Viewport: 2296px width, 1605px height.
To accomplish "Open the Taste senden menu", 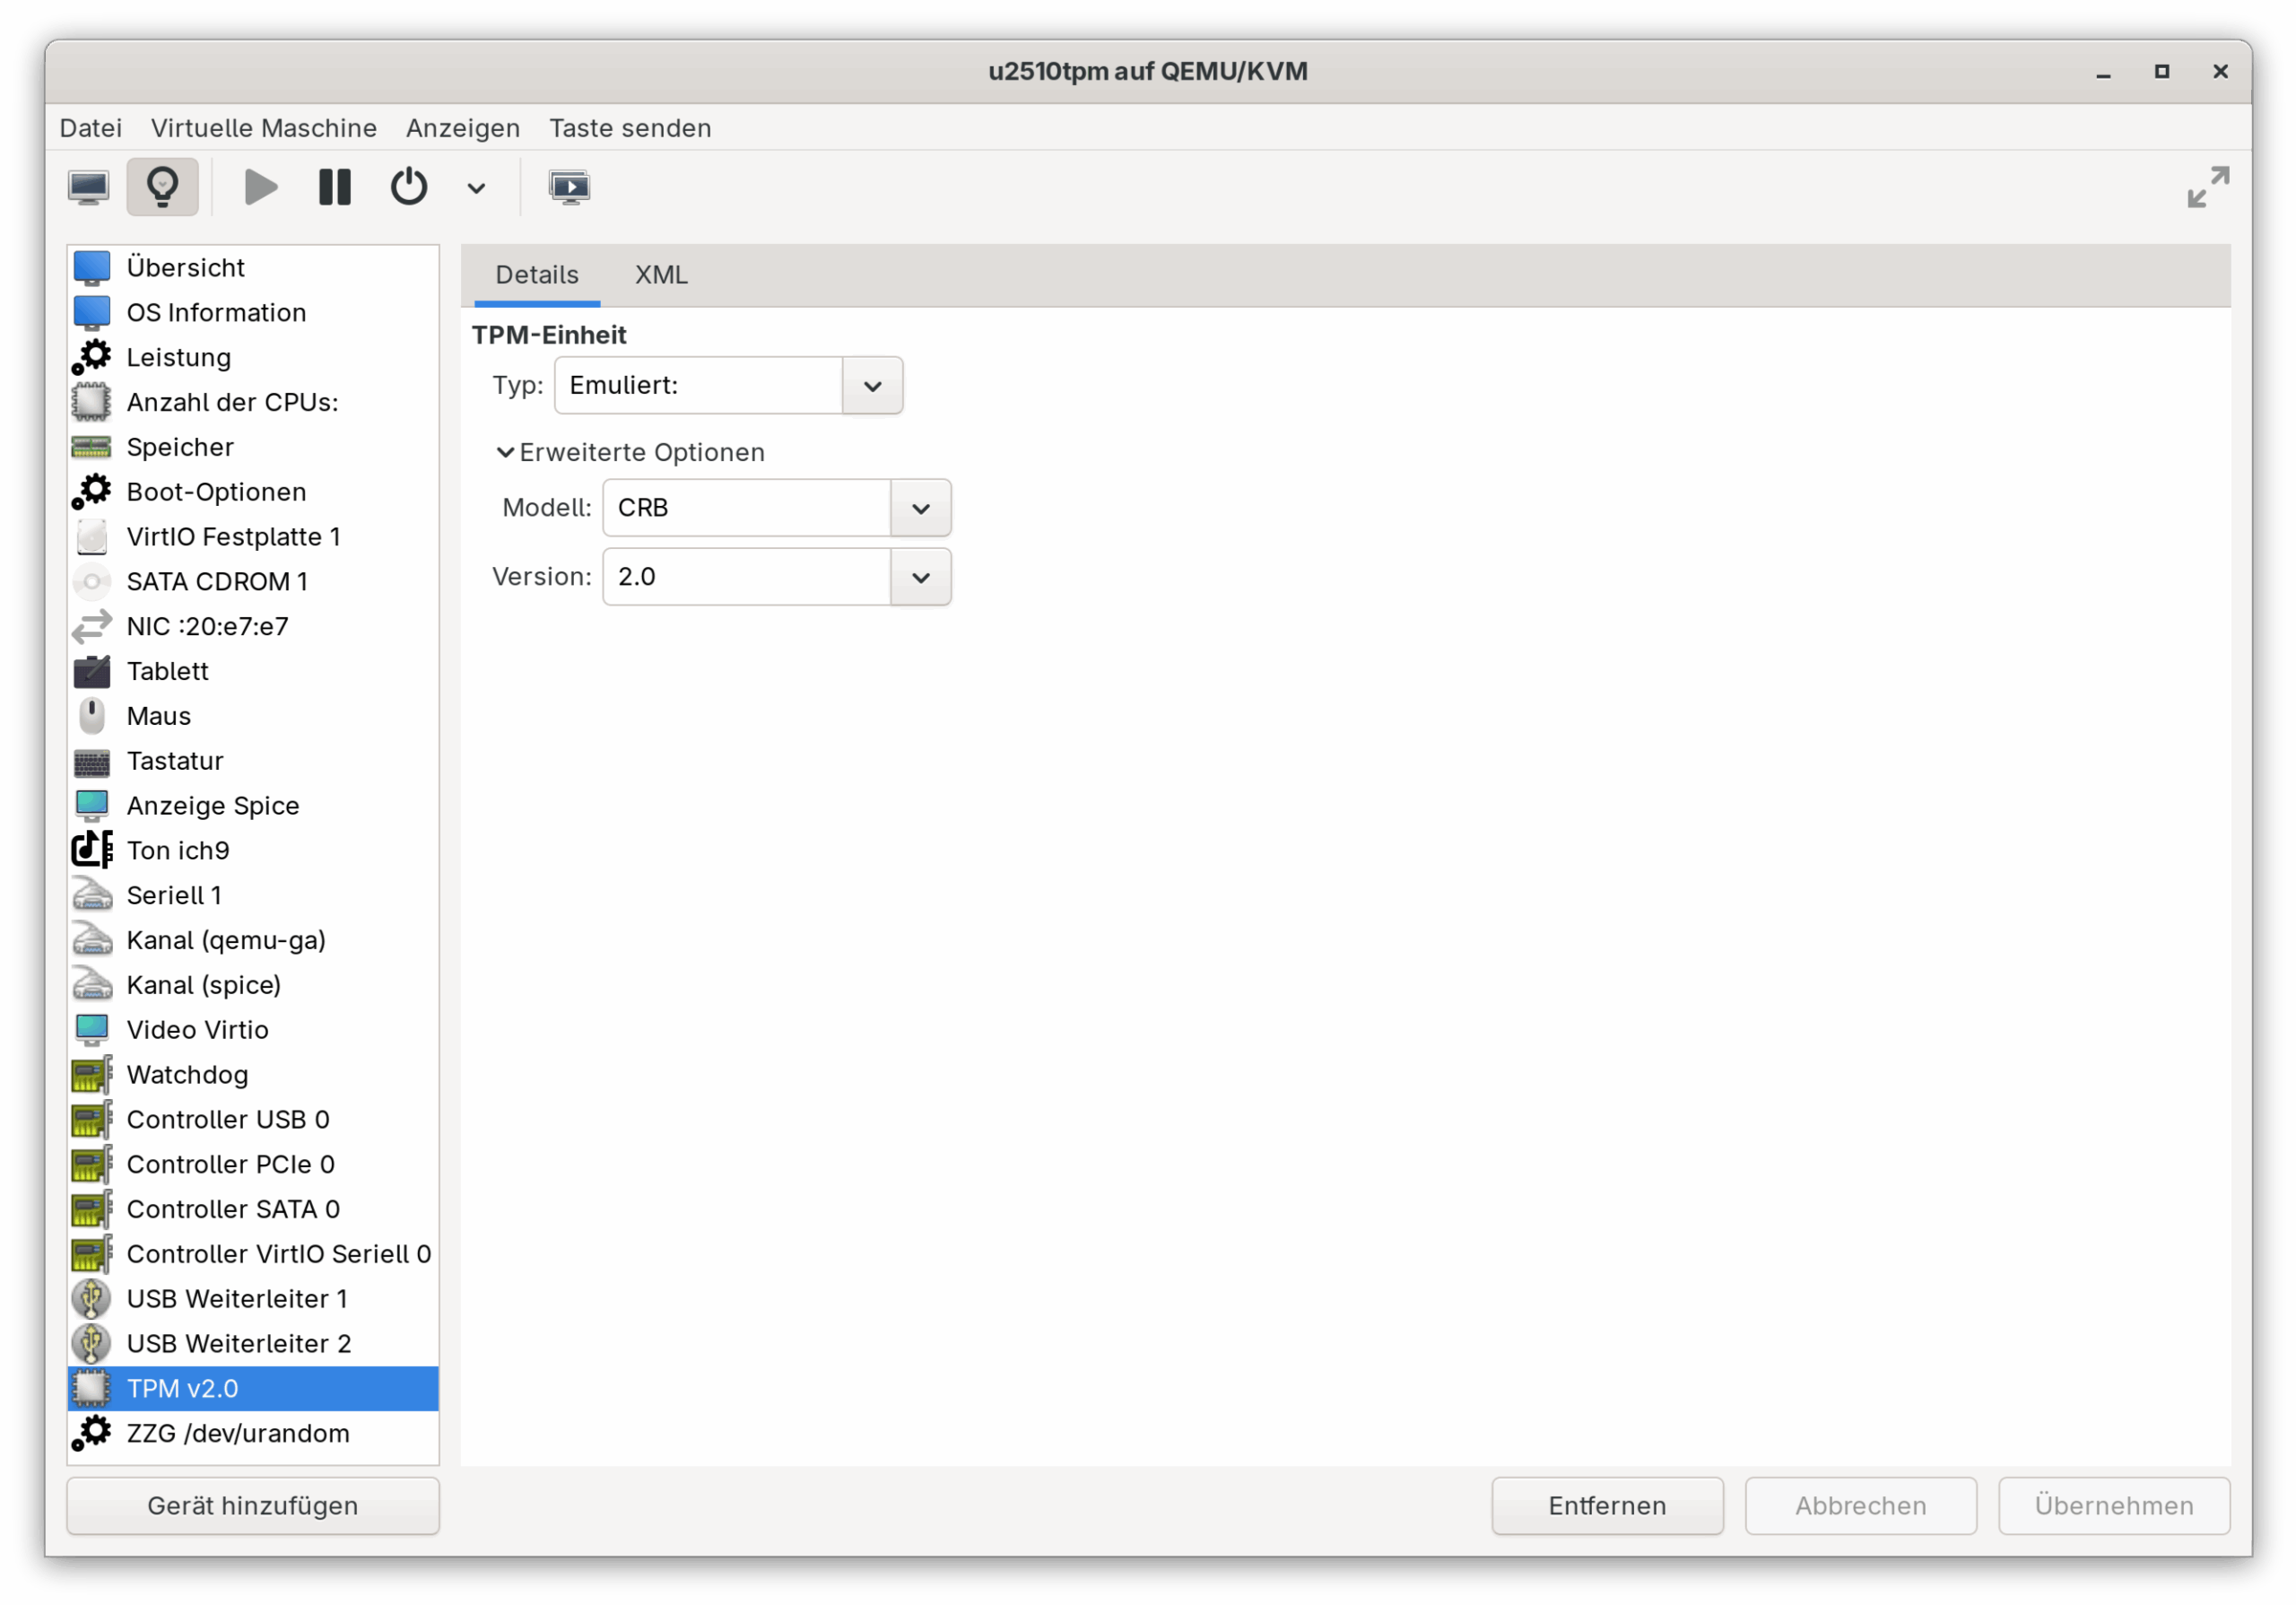I will (x=630, y=128).
